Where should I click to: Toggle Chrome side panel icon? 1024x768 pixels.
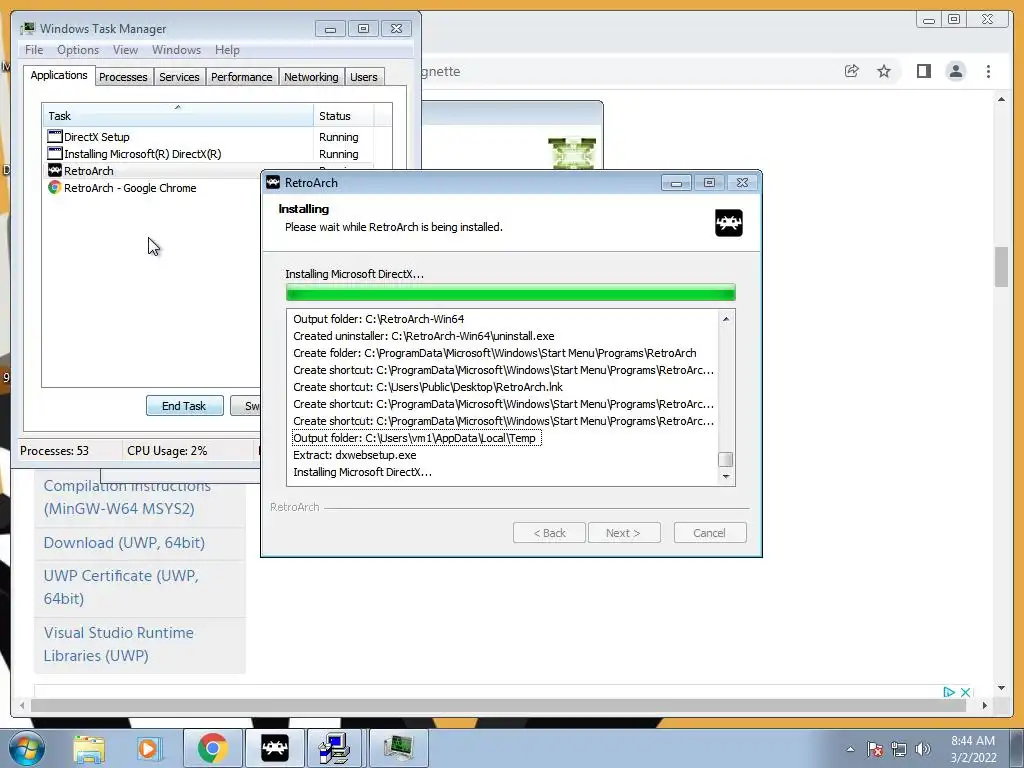923,71
